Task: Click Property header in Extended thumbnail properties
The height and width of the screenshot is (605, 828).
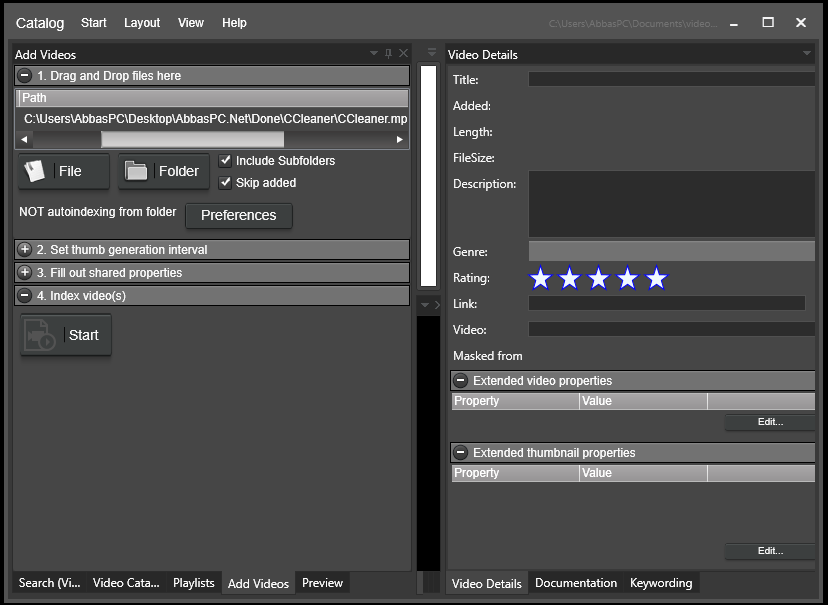Action: [516, 472]
